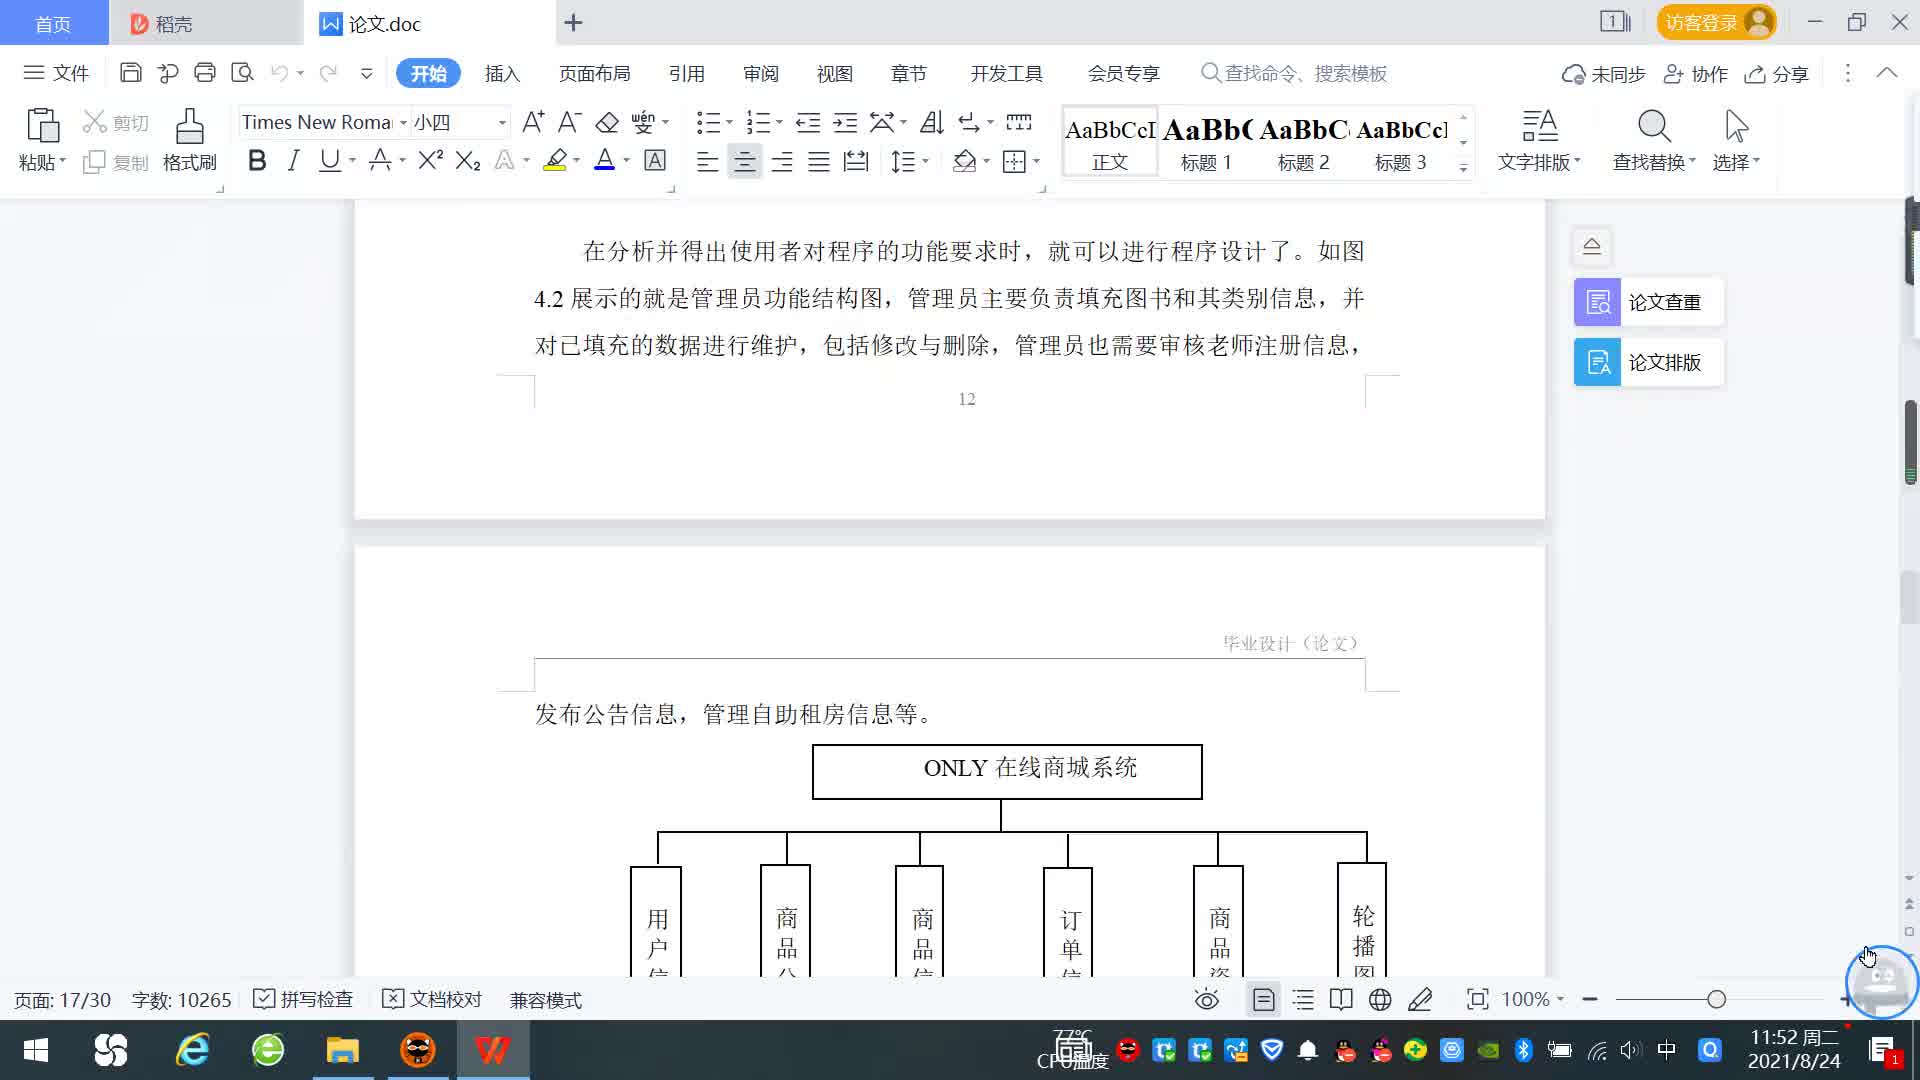Click fit-to-page zoom icon
This screenshot has height=1080, width=1920.
1477,999
